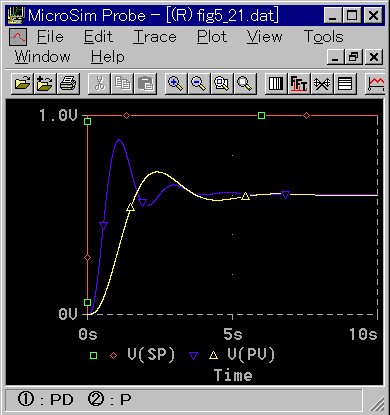Click the Open File folder icon
390x415 pixels.
pyautogui.click(x=22, y=83)
